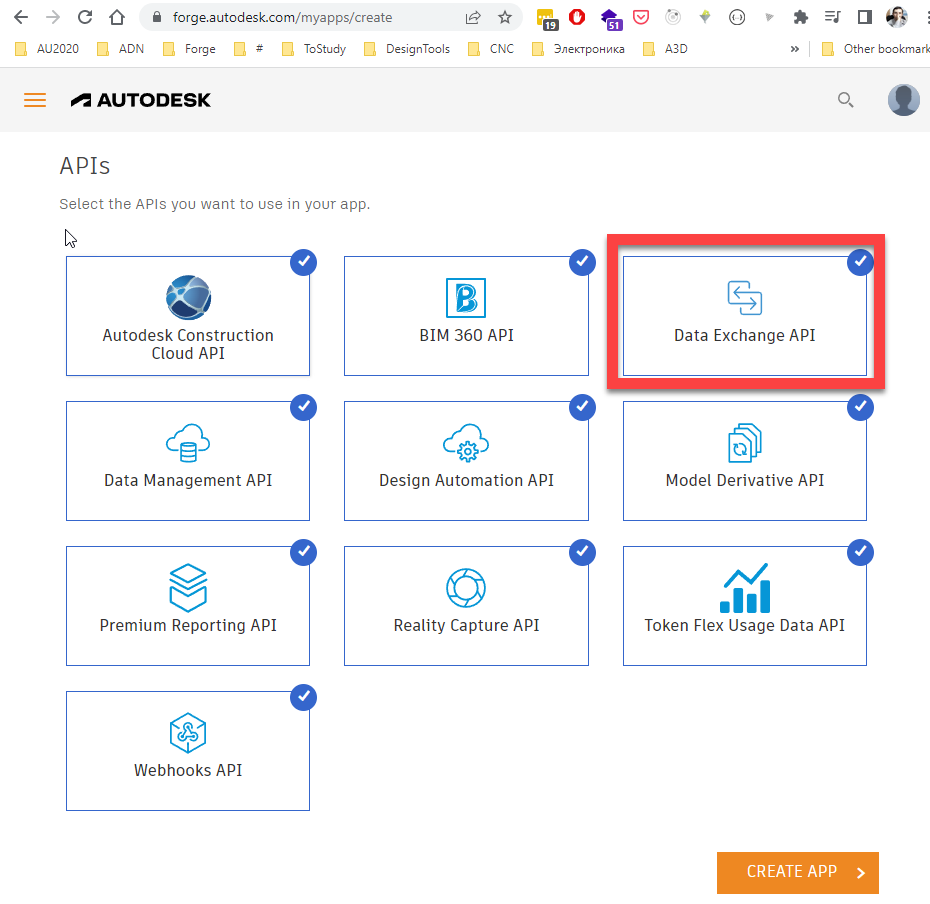Viewport: 930px width, 904px height.
Task: Open the Autodesk user account avatar
Action: 903,100
